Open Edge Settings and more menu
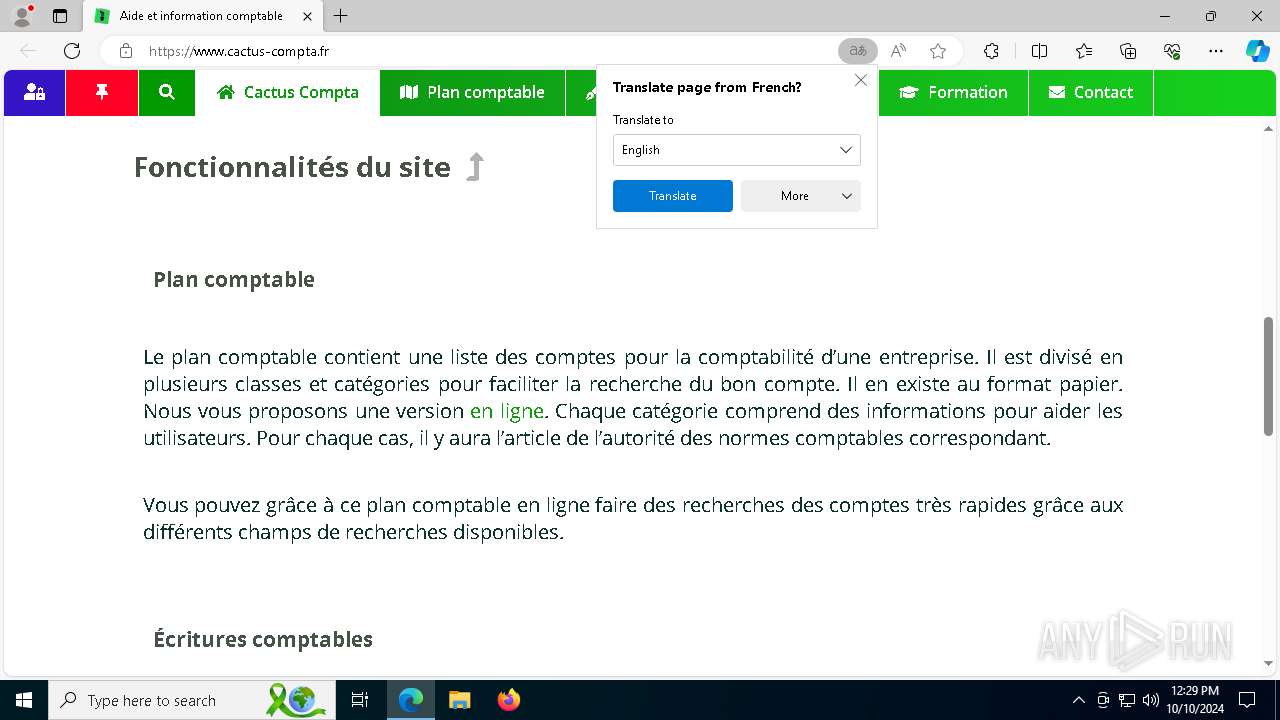The width and height of the screenshot is (1280, 720). (1216, 51)
